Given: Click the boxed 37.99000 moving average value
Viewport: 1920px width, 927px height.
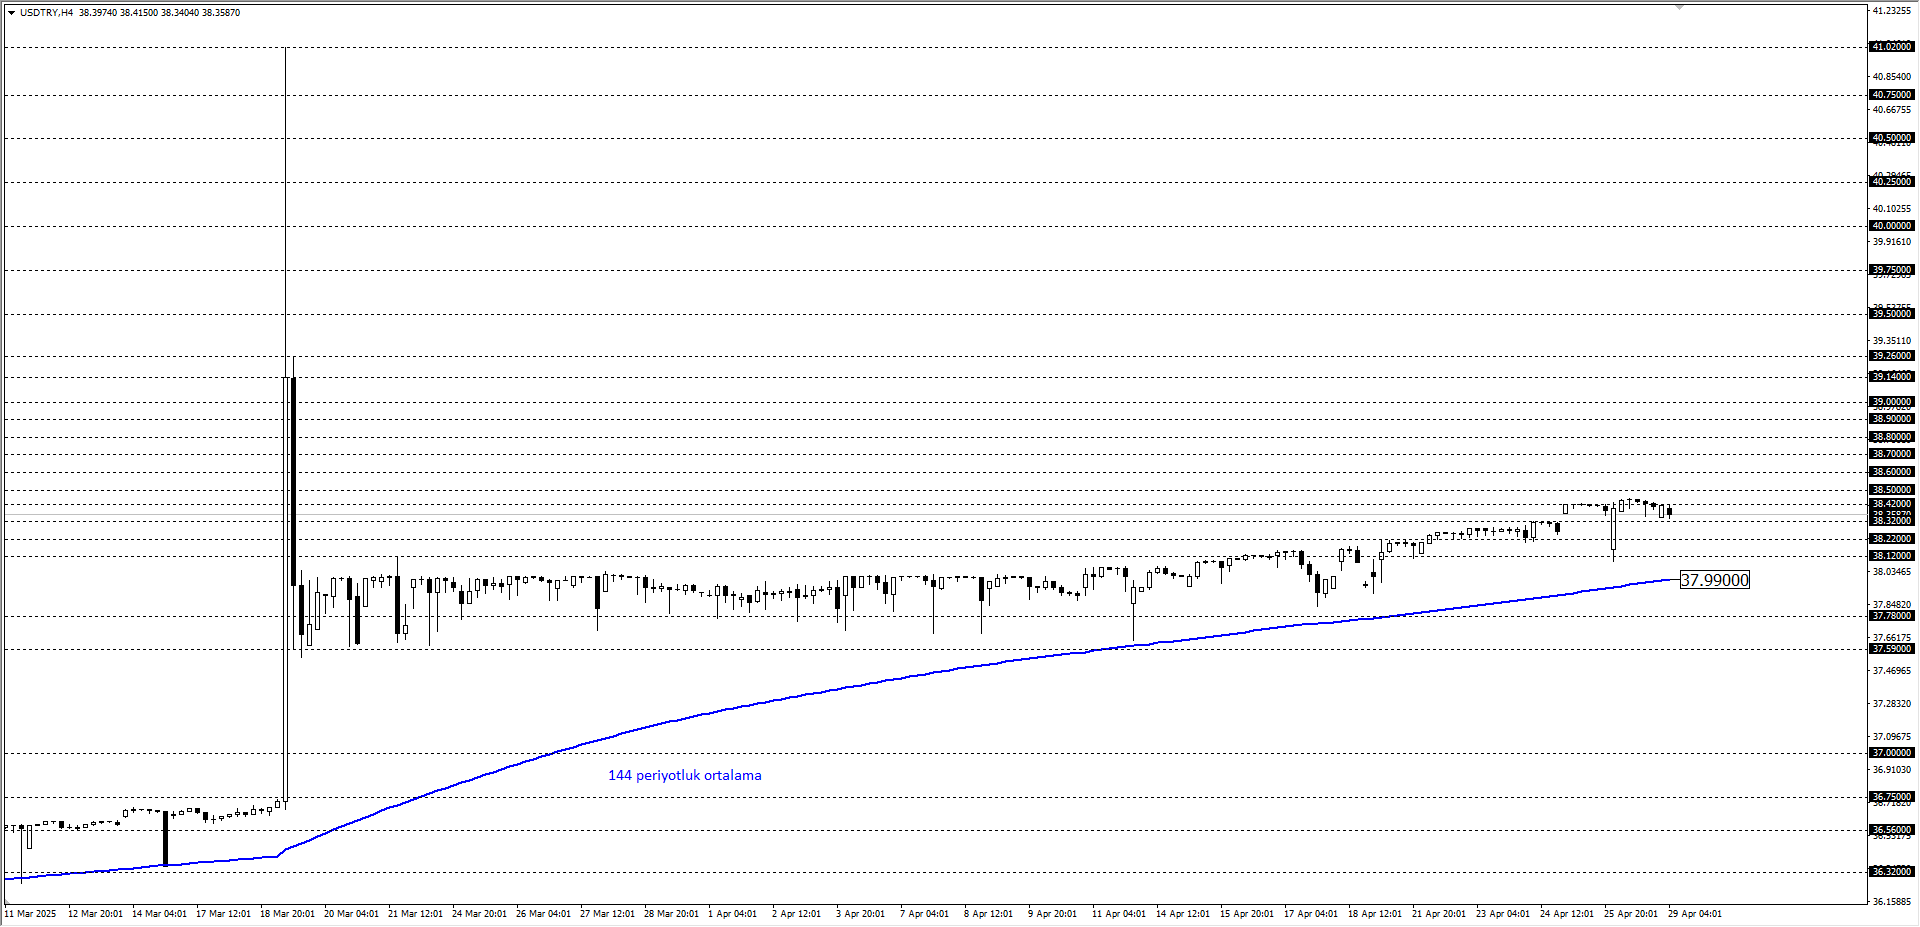Looking at the screenshot, I should point(1715,580).
